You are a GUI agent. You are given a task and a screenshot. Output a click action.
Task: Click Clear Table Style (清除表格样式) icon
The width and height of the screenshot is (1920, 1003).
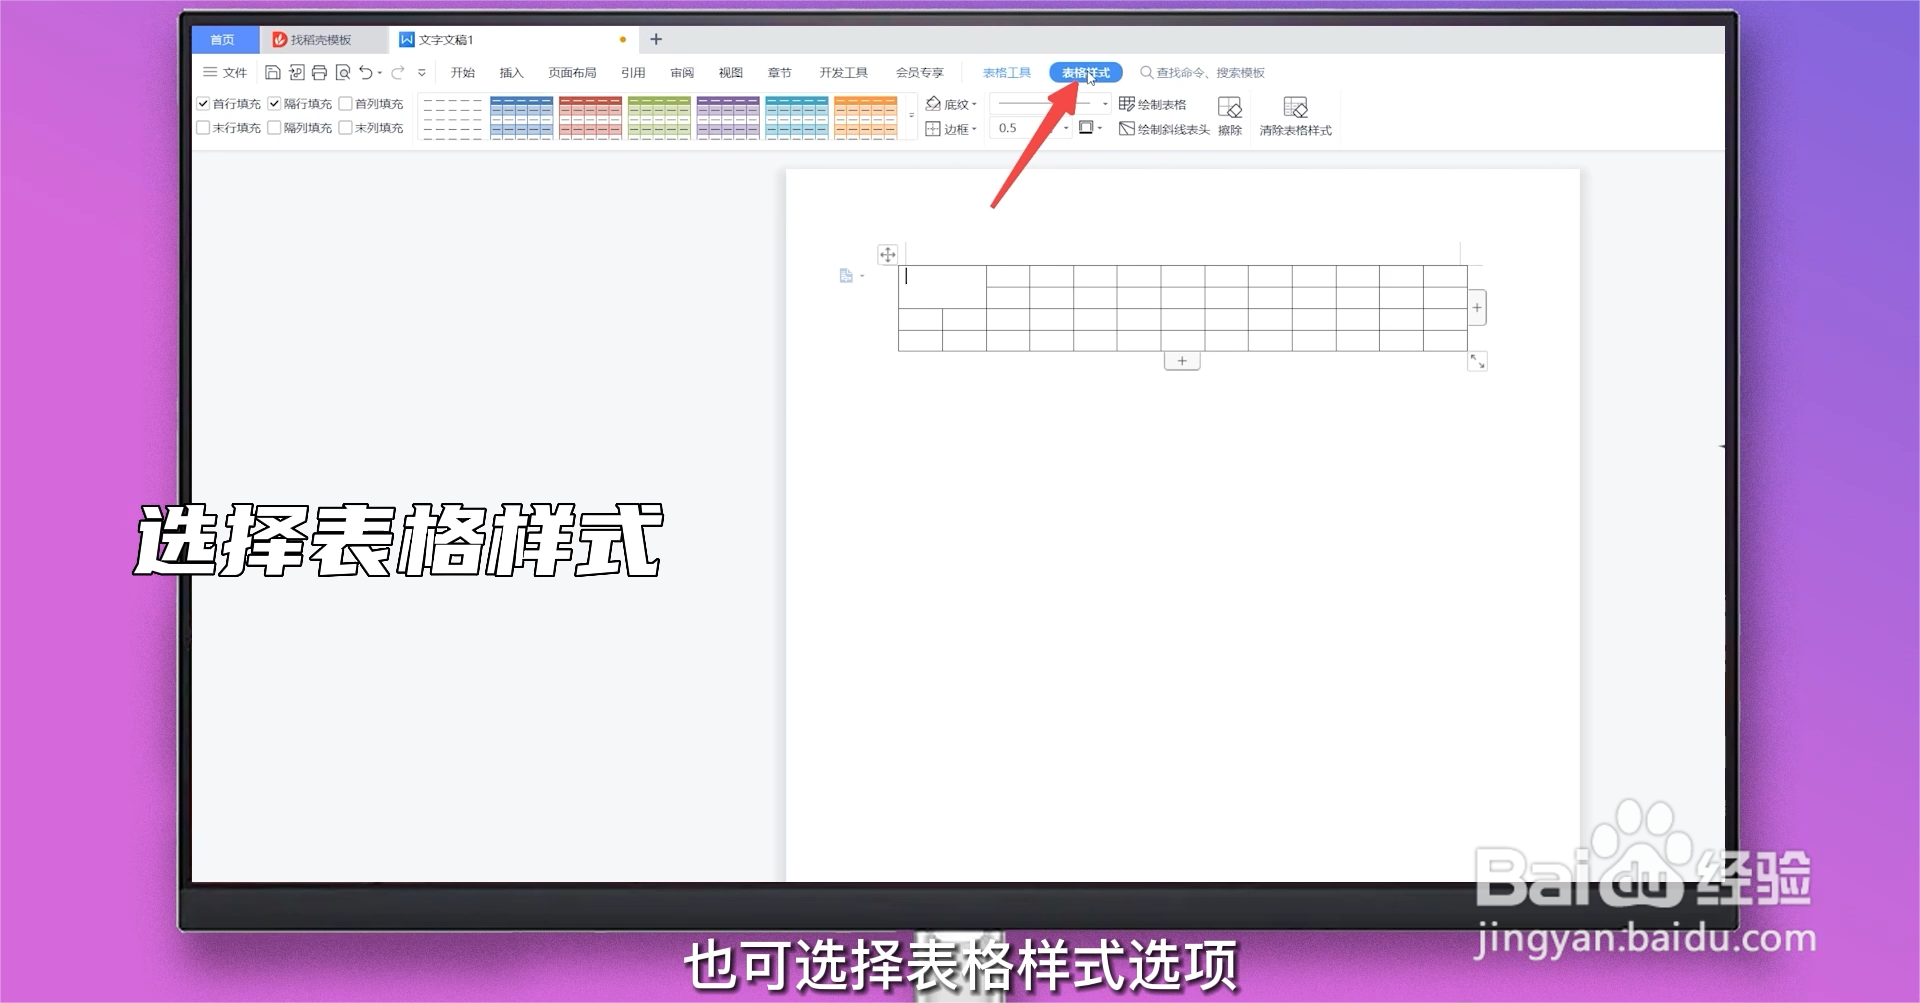coord(1295,116)
